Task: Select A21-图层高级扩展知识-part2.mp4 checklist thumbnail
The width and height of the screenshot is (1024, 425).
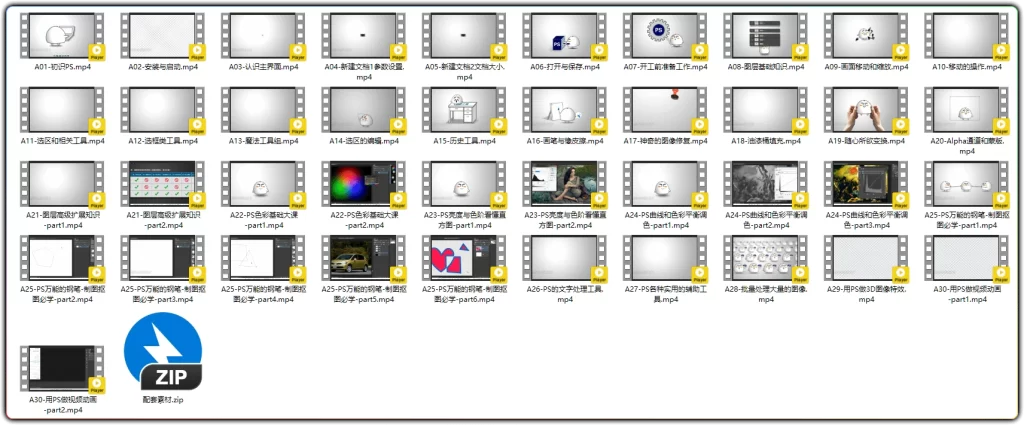Action: coord(163,185)
